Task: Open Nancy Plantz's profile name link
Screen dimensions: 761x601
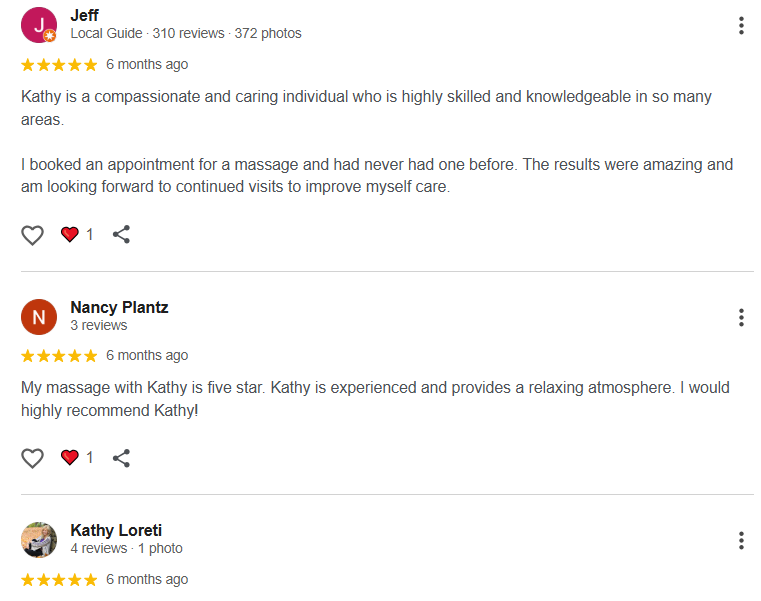Action: click(119, 307)
